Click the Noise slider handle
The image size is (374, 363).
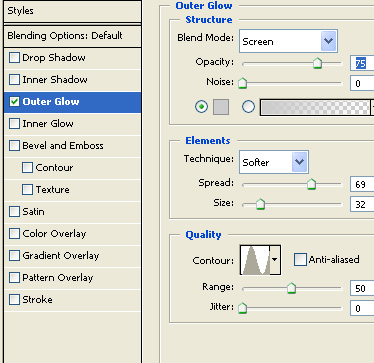tap(243, 83)
